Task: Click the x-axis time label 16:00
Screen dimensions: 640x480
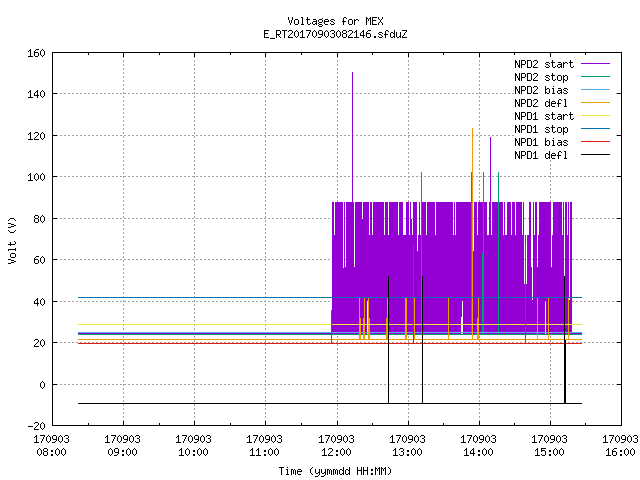Action: pyautogui.click(x=620, y=452)
